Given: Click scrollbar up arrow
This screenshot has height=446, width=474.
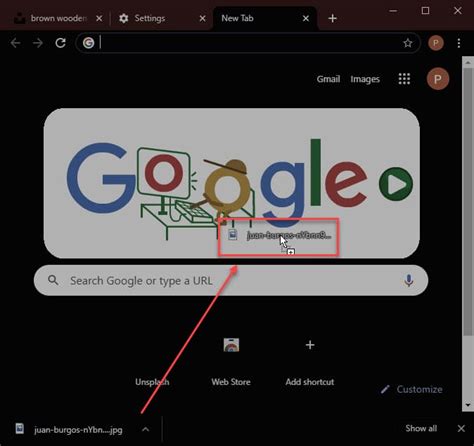Looking at the screenshot, I should tap(468, 62).
